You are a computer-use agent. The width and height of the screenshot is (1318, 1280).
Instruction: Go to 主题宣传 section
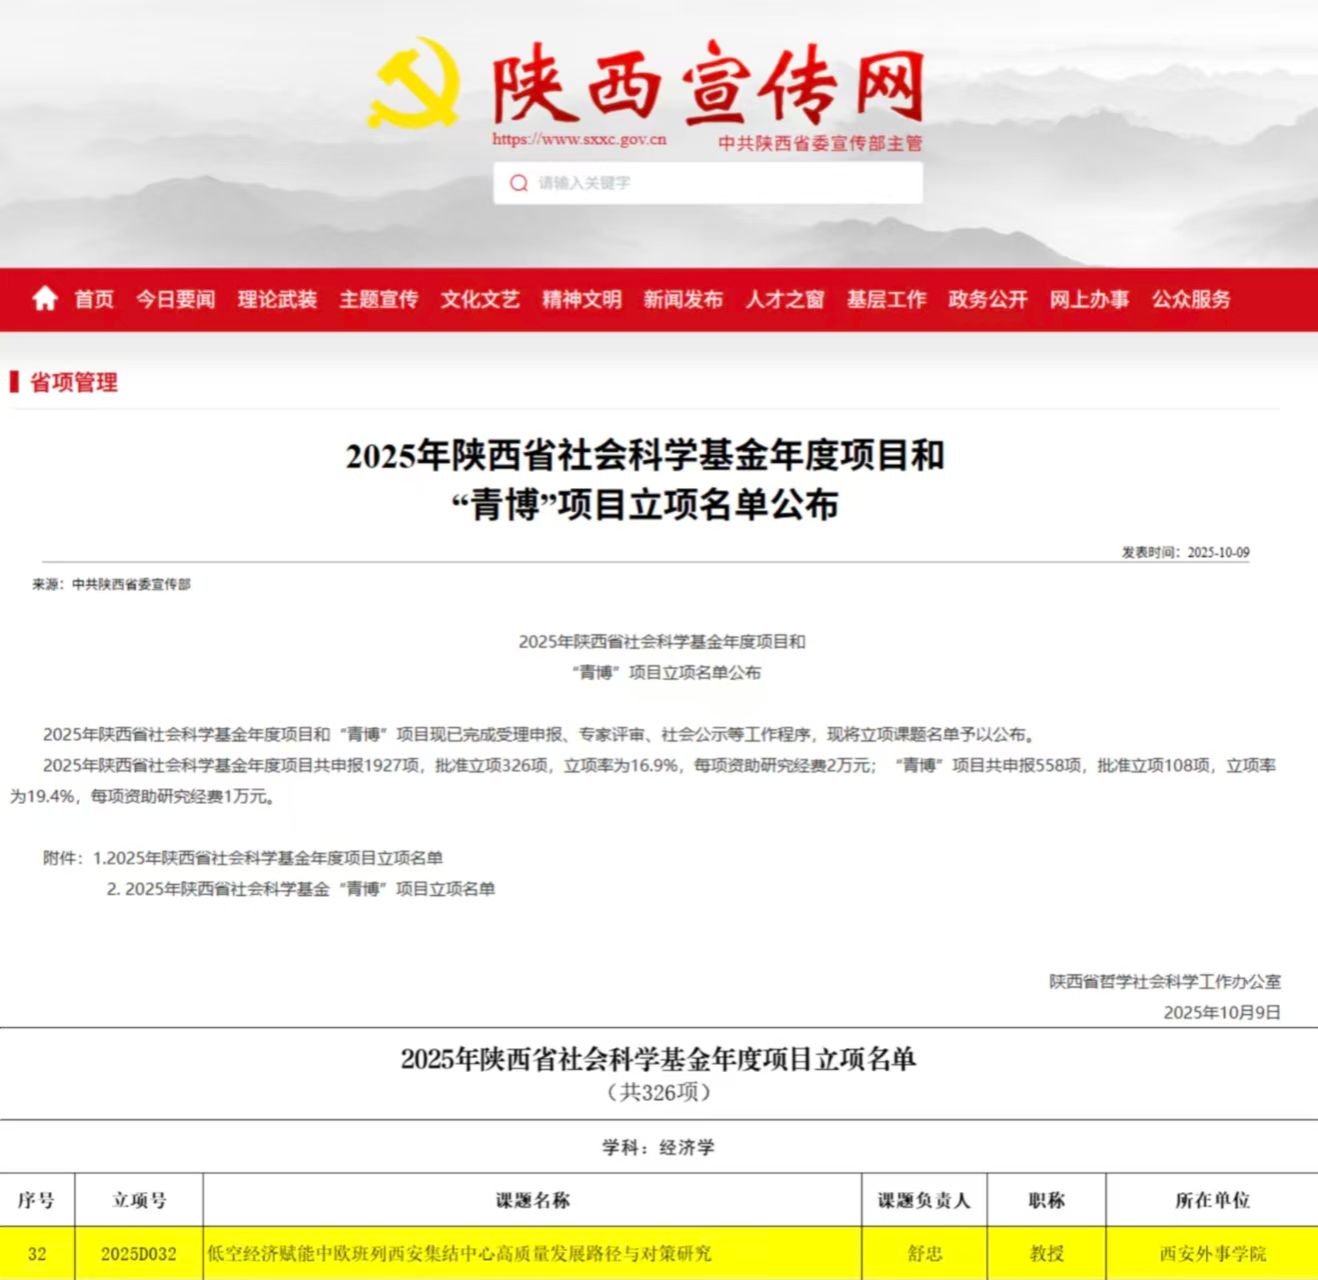(379, 299)
